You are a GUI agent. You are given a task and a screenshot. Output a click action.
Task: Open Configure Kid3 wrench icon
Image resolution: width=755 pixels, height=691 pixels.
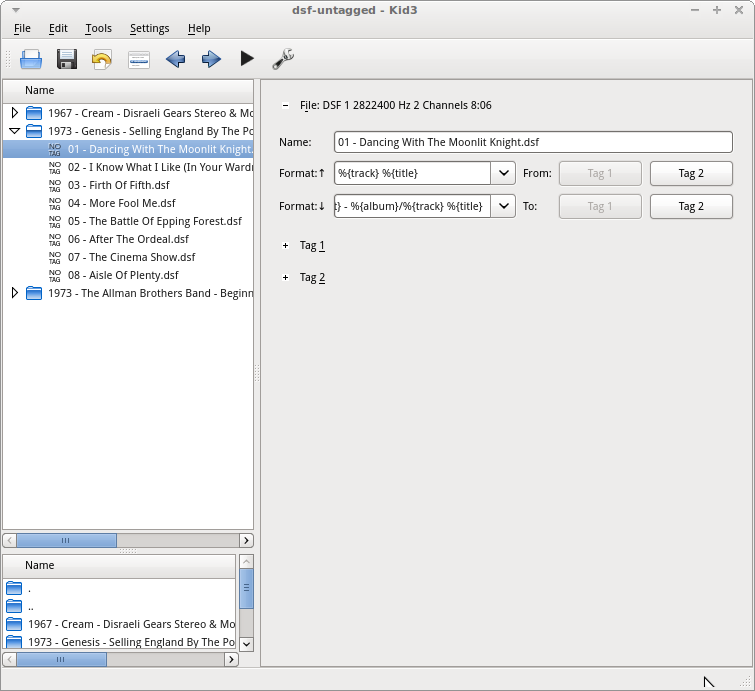coord(283,59)
